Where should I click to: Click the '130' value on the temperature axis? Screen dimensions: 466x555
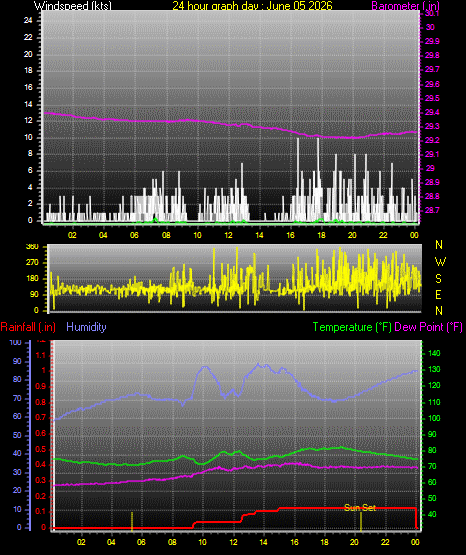pyautogui.click(x=434, y=369)
